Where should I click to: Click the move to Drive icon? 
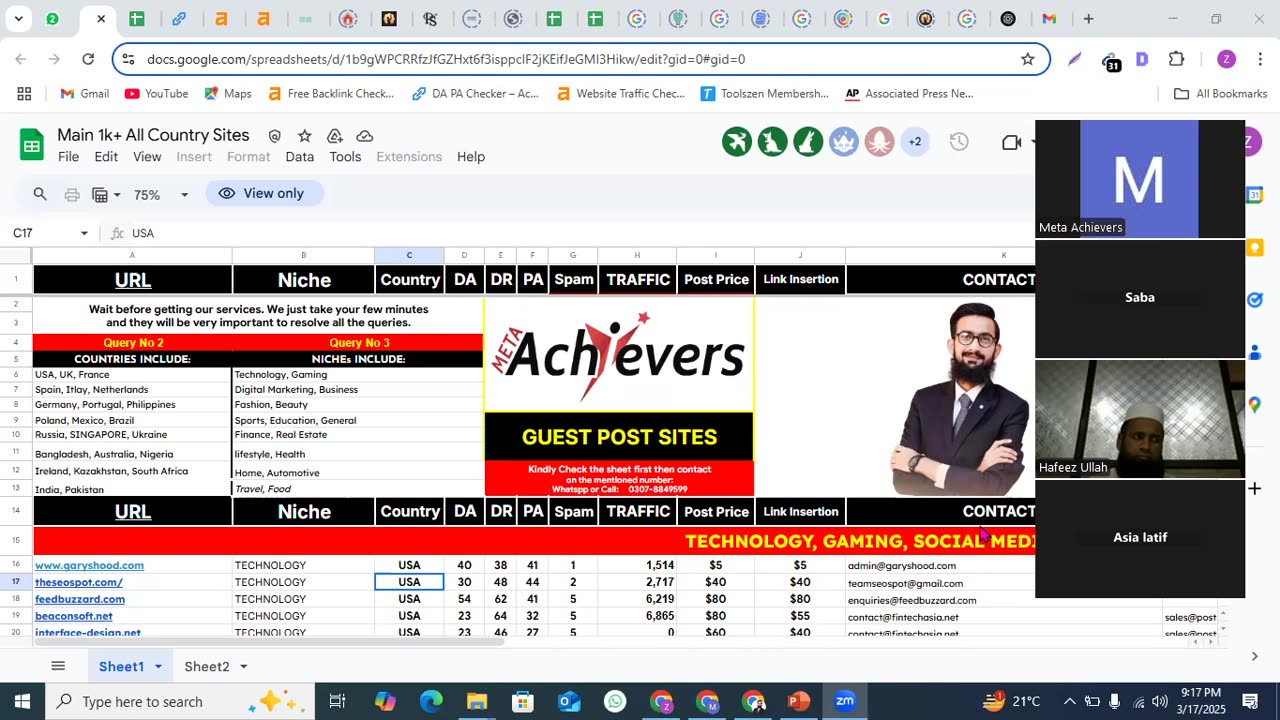(x=335, y=136)
